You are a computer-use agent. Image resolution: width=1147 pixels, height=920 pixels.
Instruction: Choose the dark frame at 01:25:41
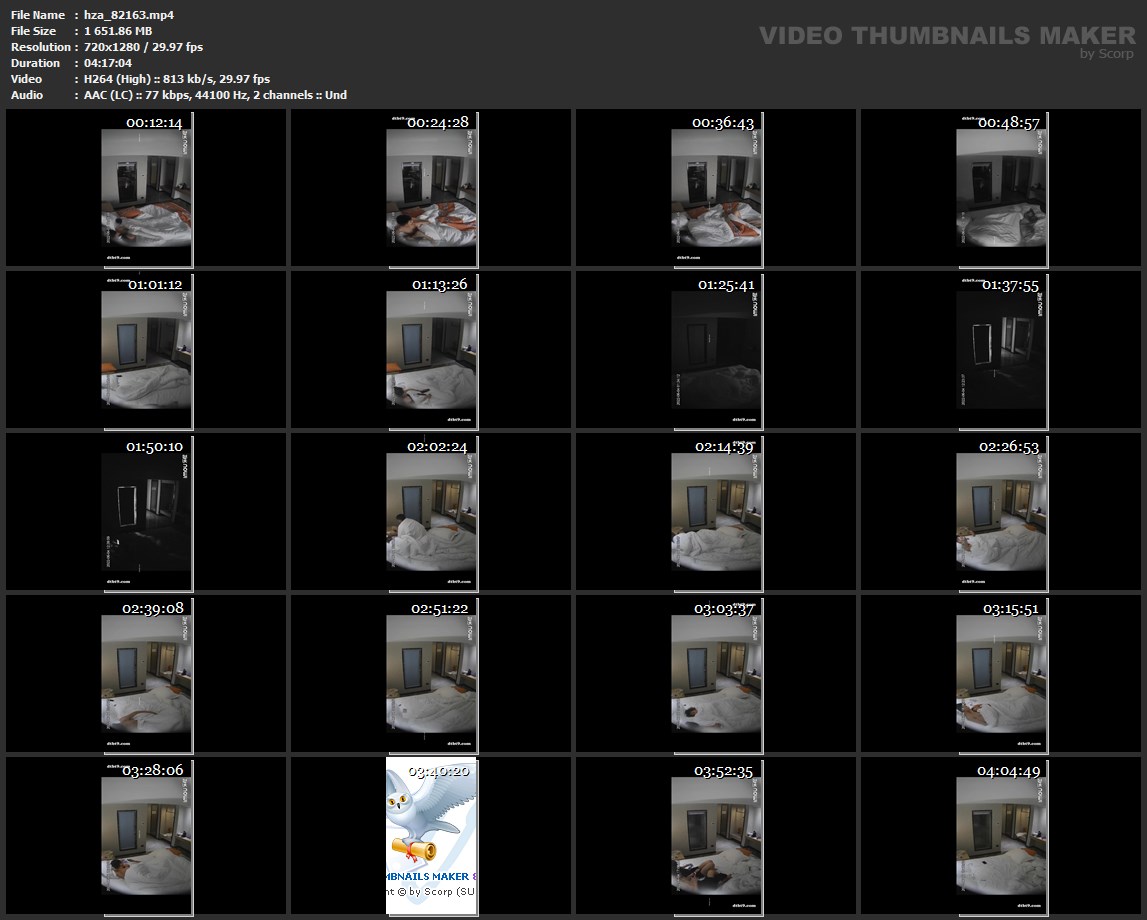pyautogui.click(x=717, y=351)
